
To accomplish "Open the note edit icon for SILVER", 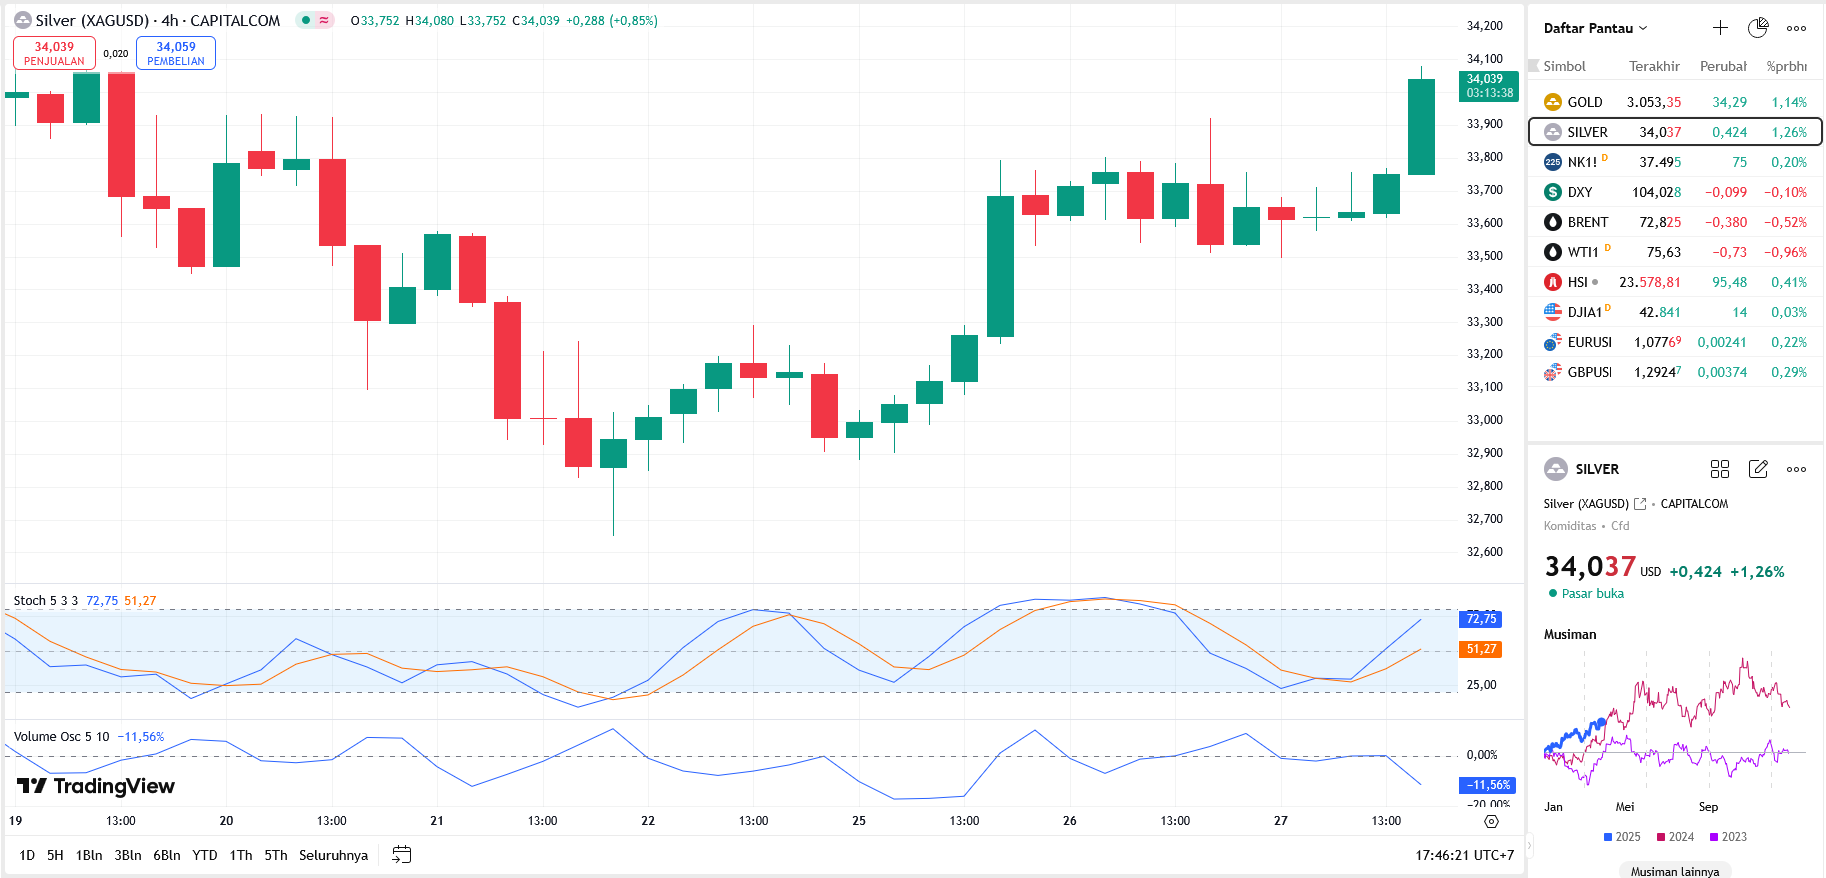I will click(x=1758, y=469).
